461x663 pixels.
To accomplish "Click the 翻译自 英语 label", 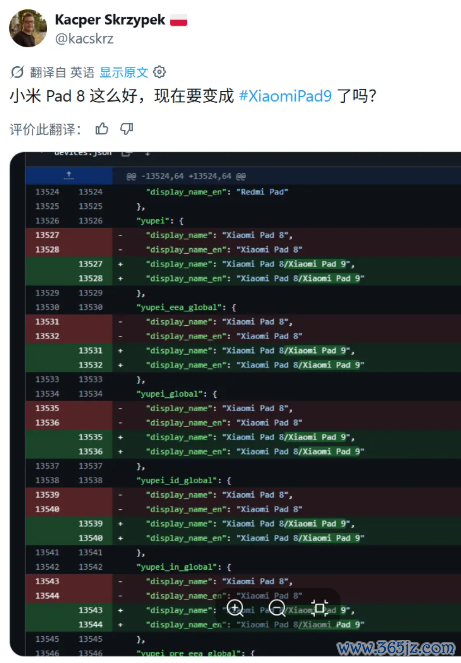I will coord(62,72).
